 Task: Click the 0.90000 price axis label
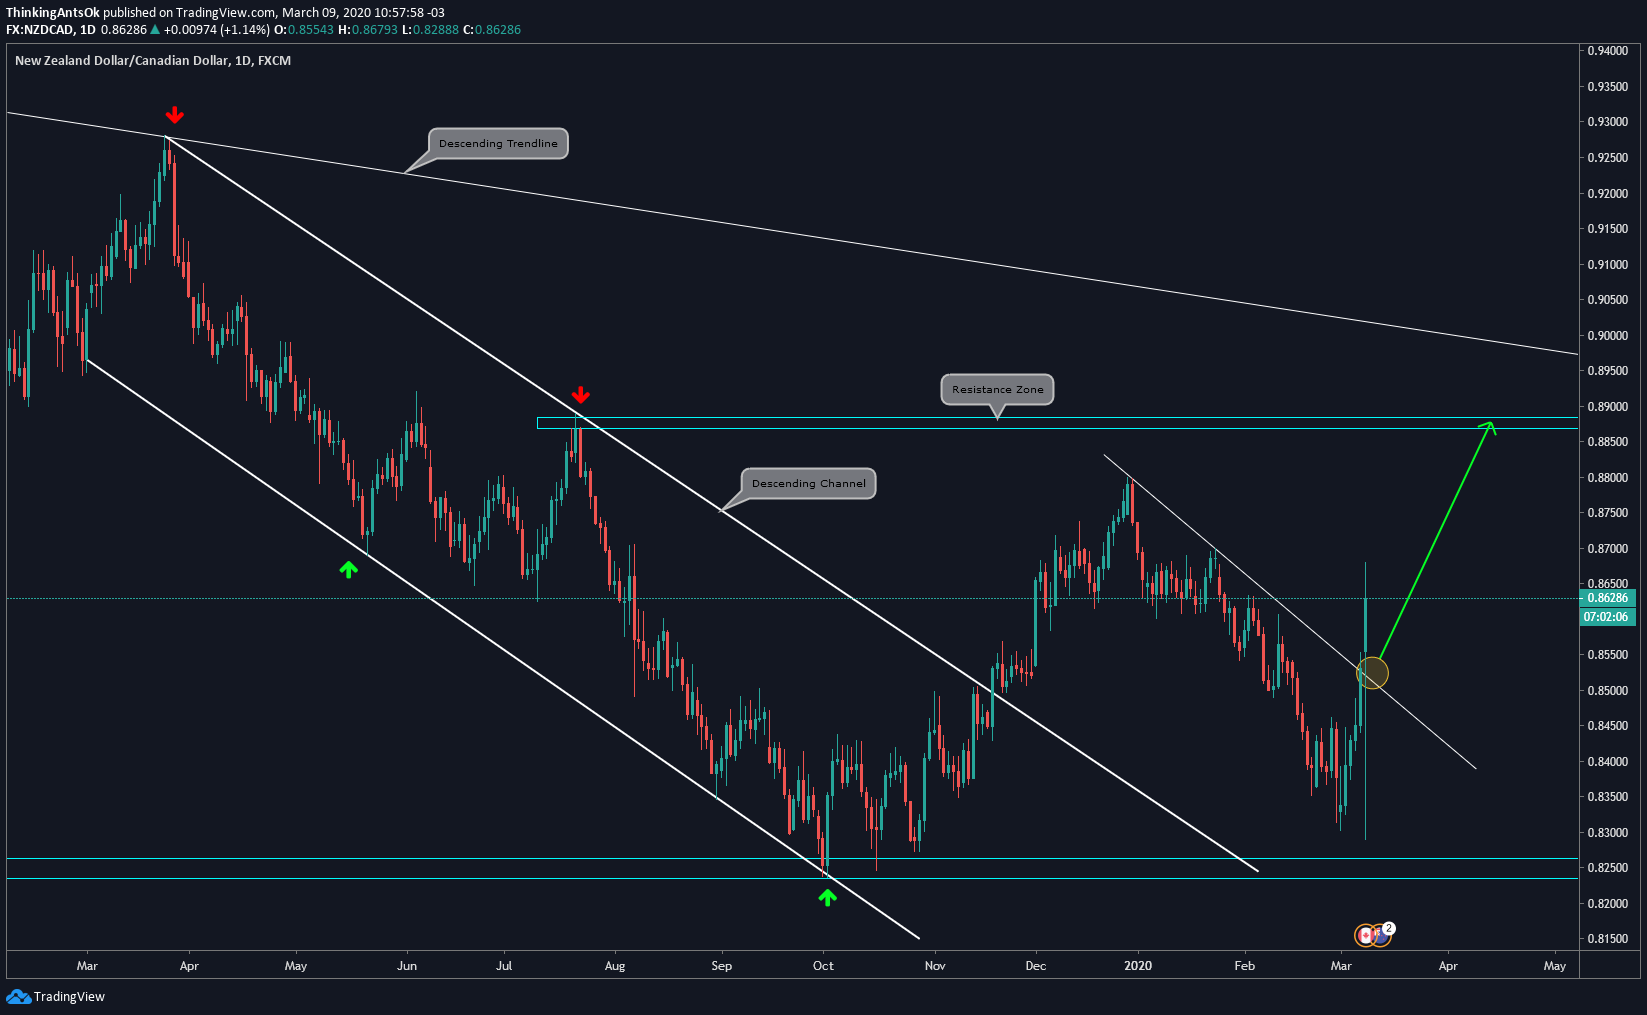pos(1608,336)
